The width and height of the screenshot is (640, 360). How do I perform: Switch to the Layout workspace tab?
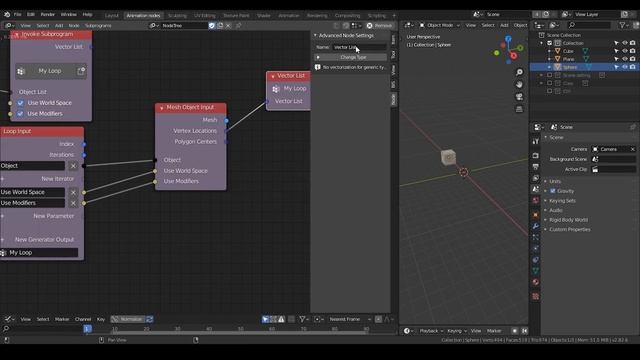point(111,16)
